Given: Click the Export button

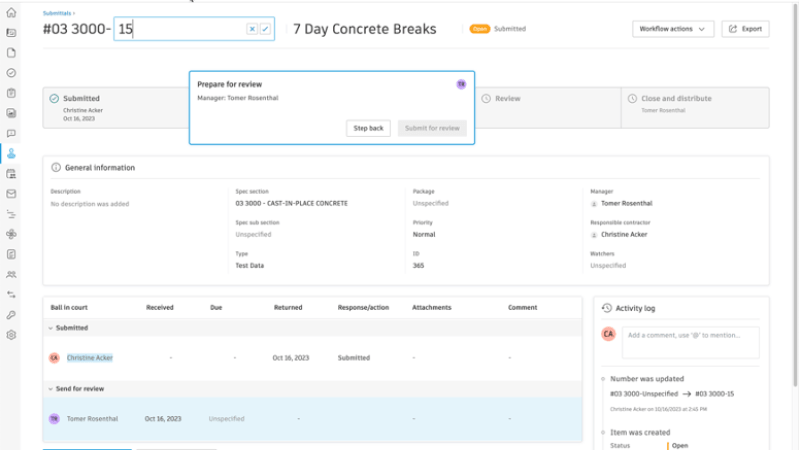Looking at the screenshot, I should click(745, 29).
